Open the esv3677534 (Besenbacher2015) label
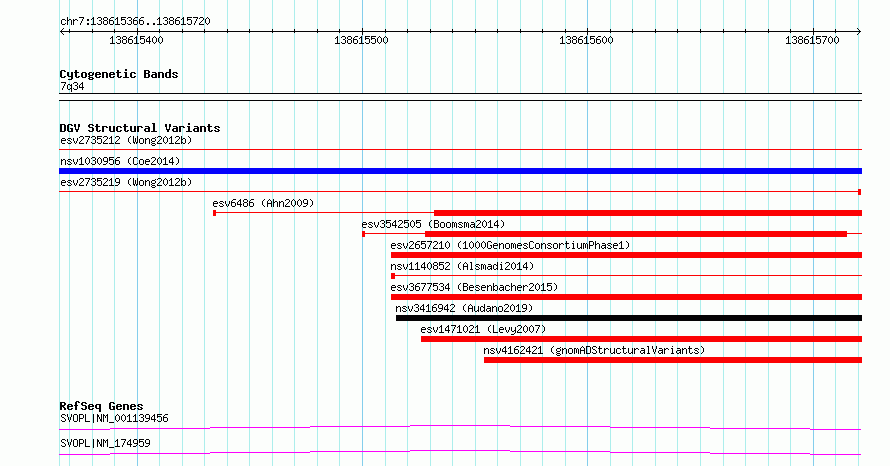This screenshot has width=890, height=466. [474, 287]
